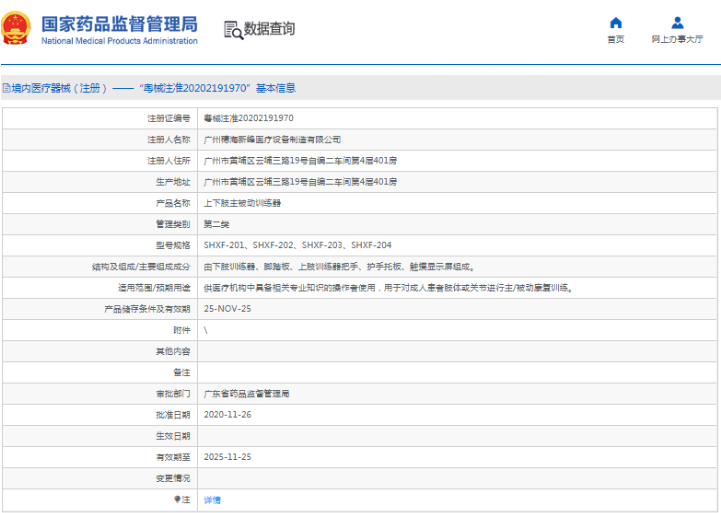Click the 产品名称 label
Screen dimensions: 721x513
tap(173, 203)
